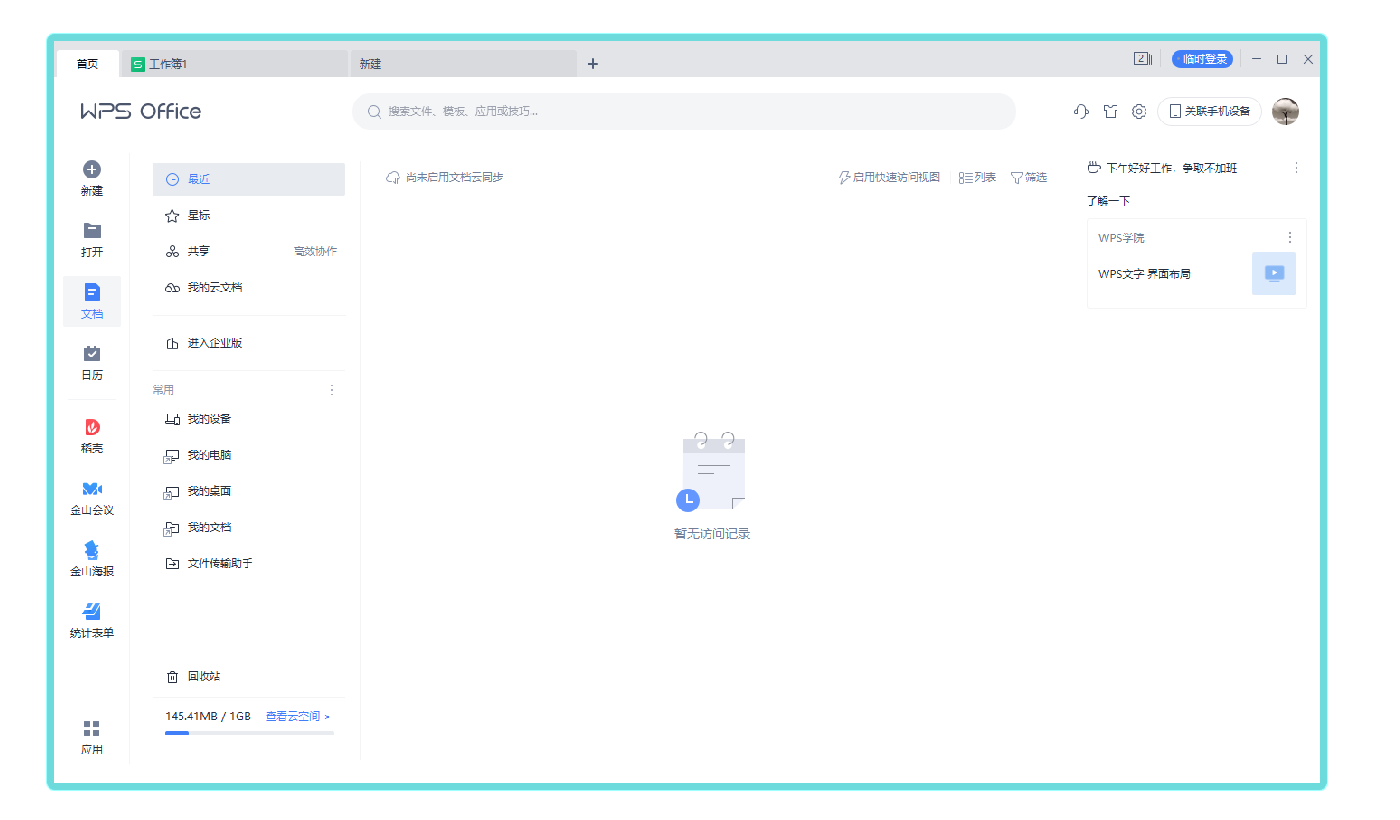The image size is (1400, 820).
Task: Click the WPS Office logo
Action: point(141,111)
